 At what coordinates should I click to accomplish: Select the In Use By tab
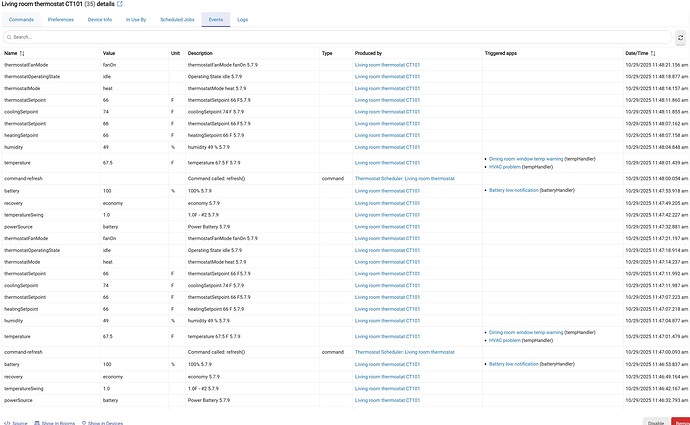click(x=137, y=19)
